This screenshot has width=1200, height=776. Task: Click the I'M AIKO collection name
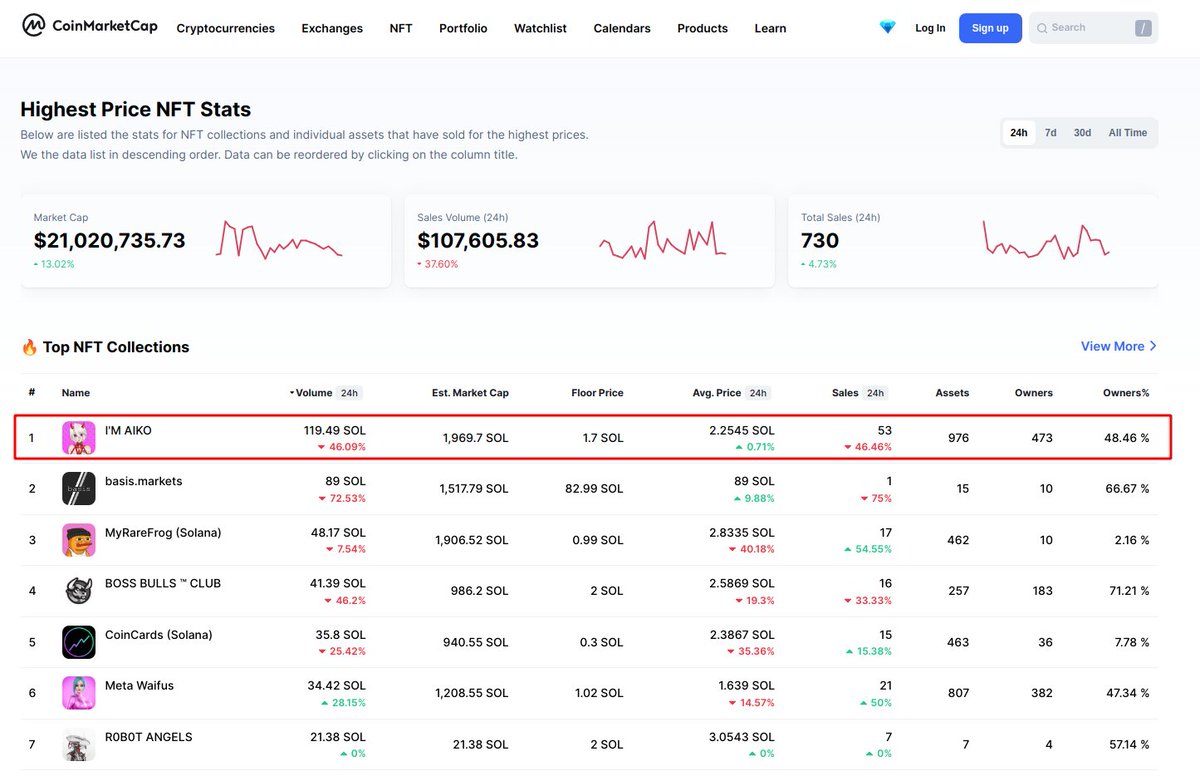tap(128, 430)
